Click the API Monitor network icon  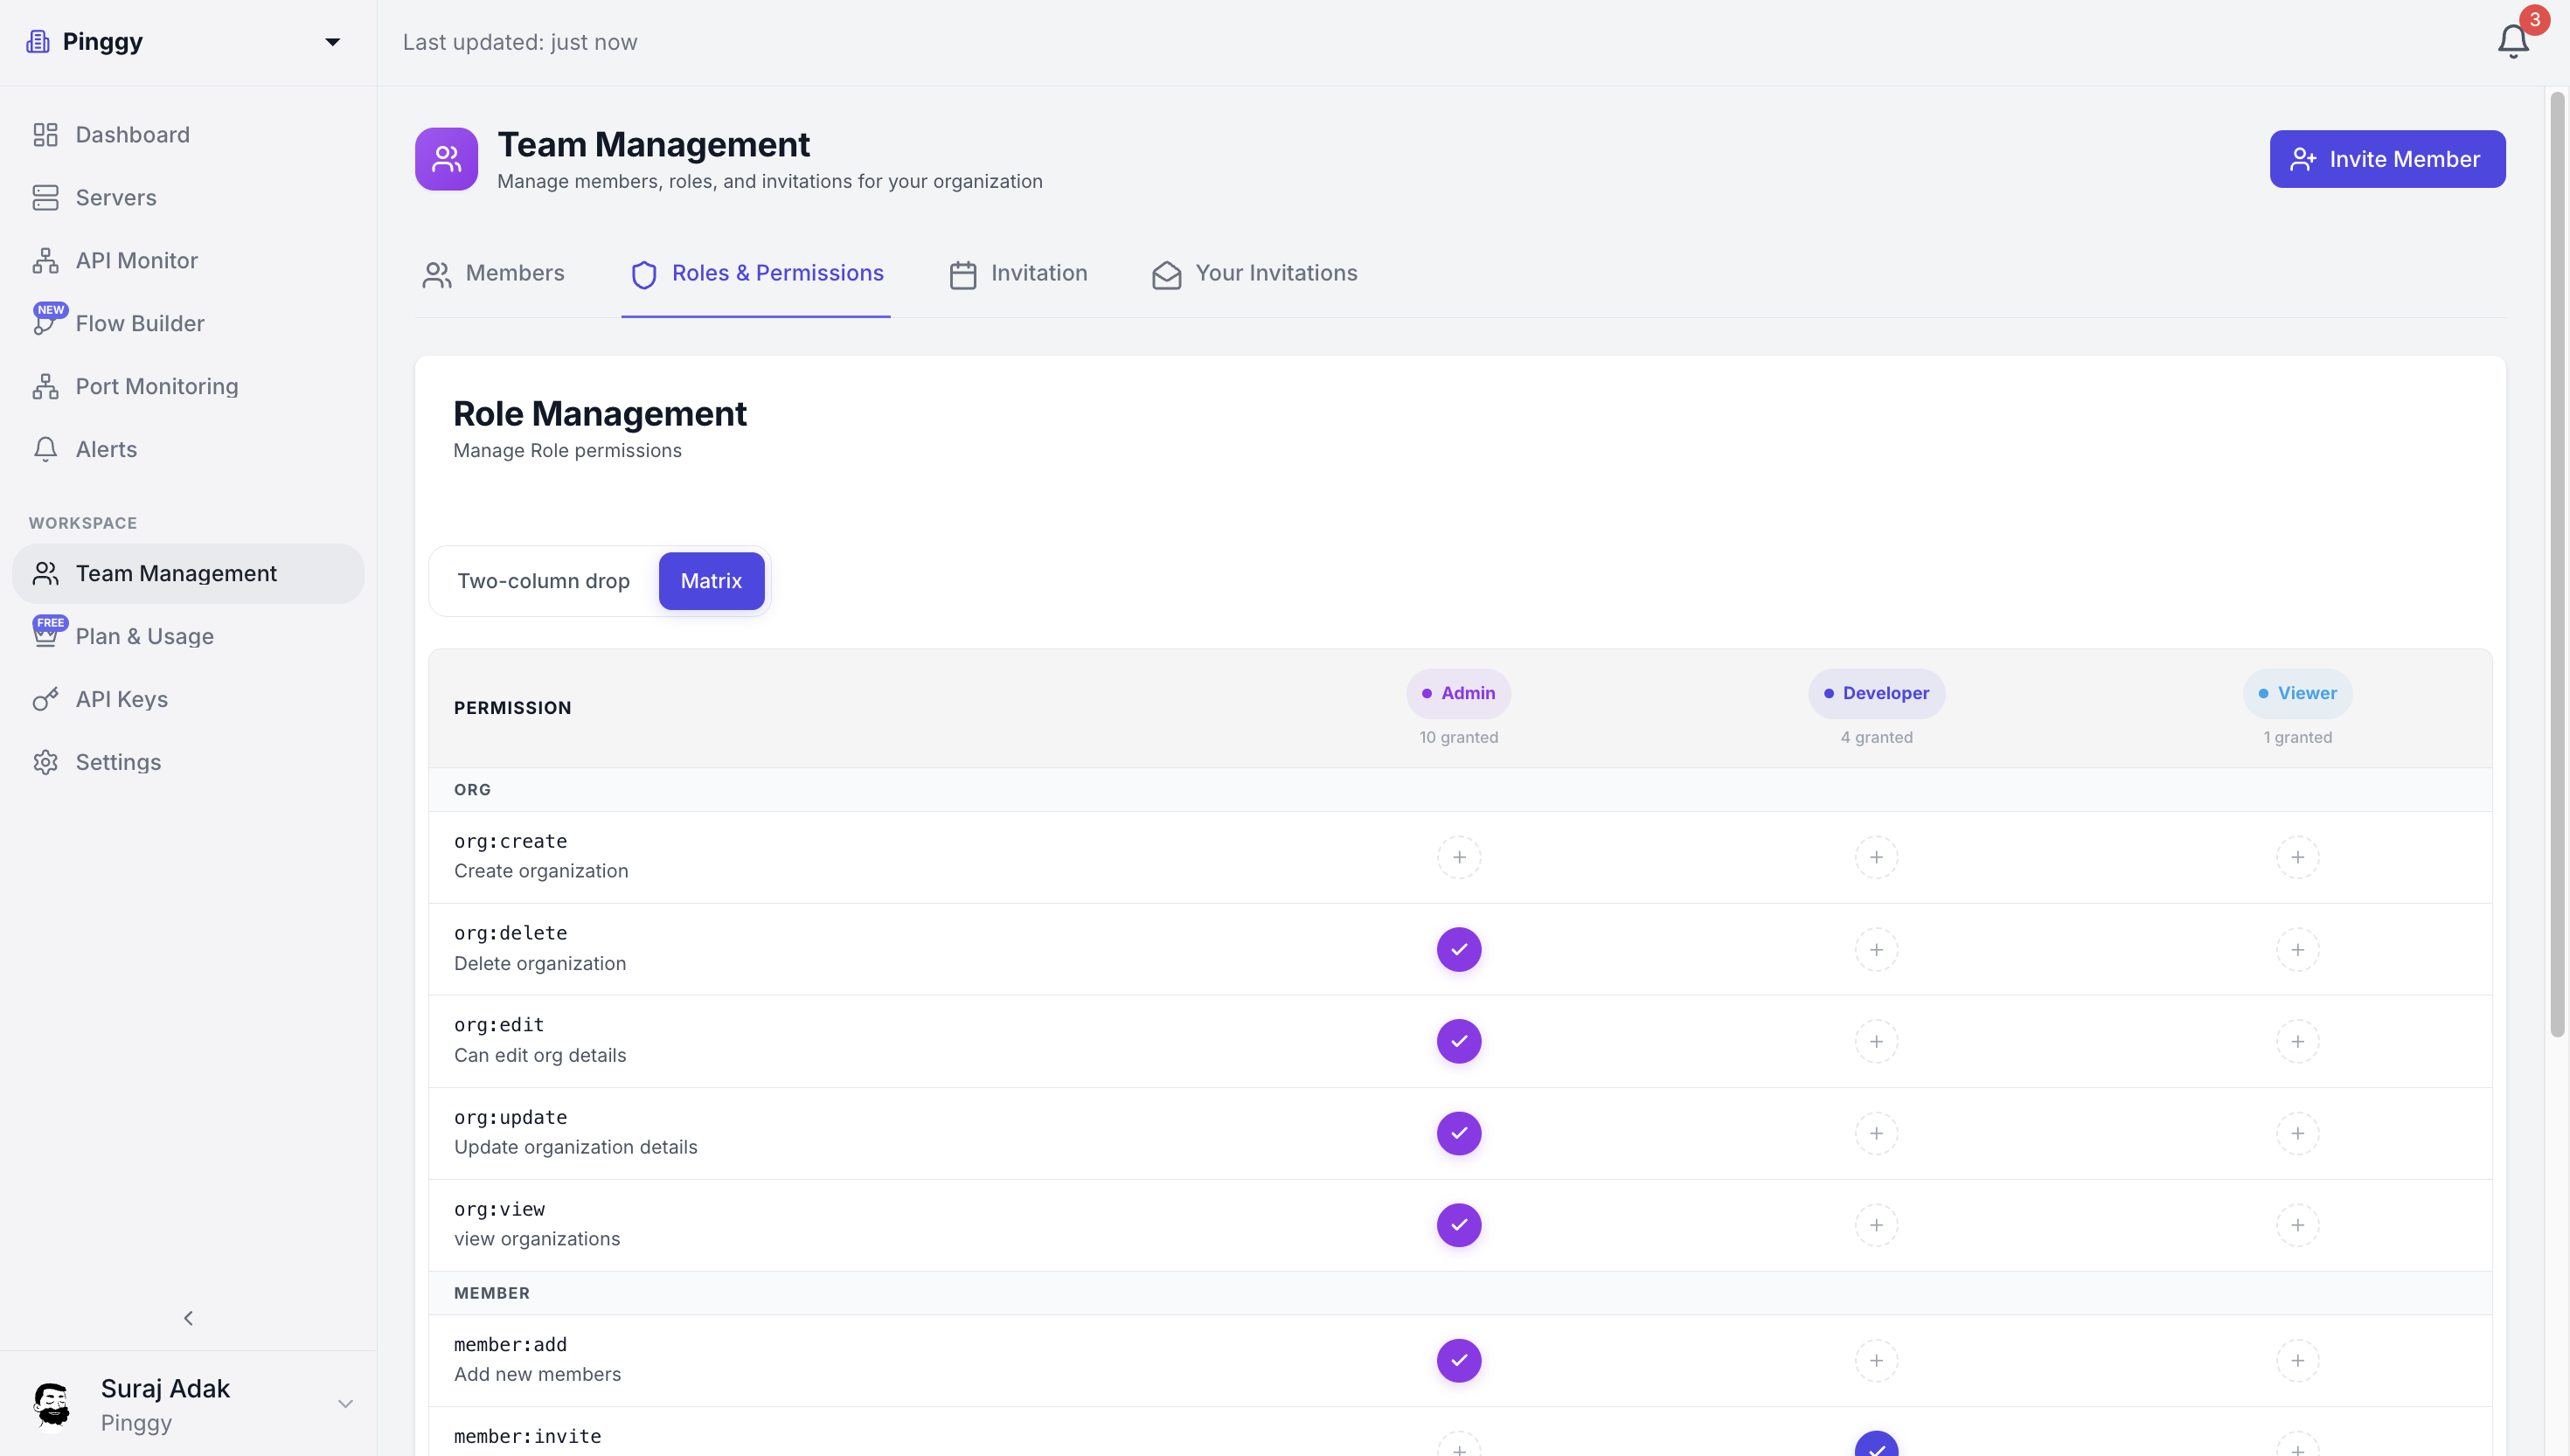coord(45,261)
